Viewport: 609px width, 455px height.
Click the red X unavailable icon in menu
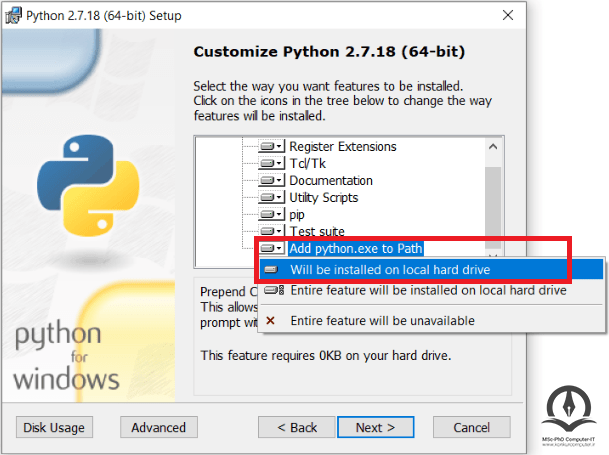[270, 321]
